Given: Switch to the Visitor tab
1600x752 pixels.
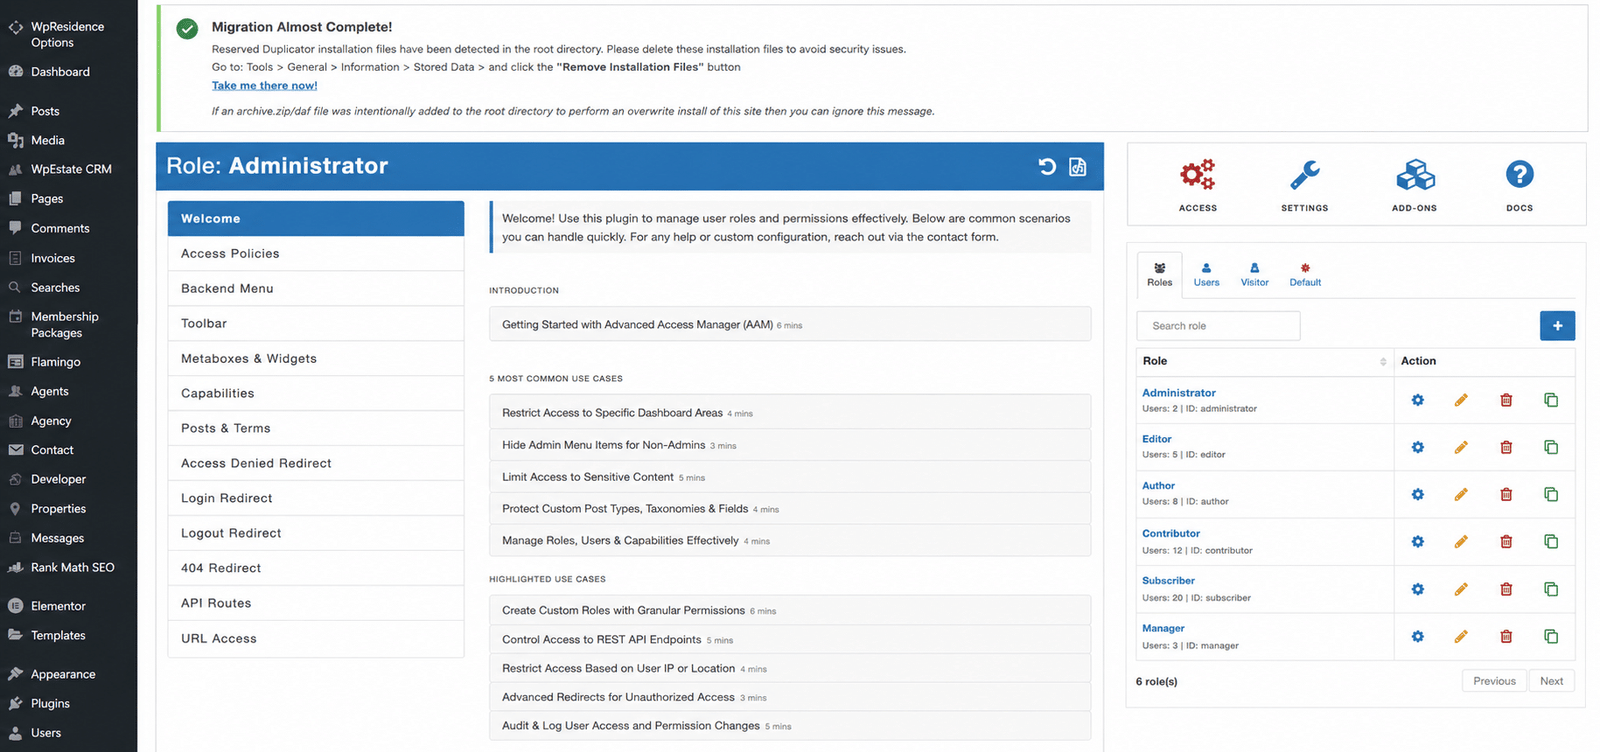Looking at the screenshot, I should point(1255,274).
